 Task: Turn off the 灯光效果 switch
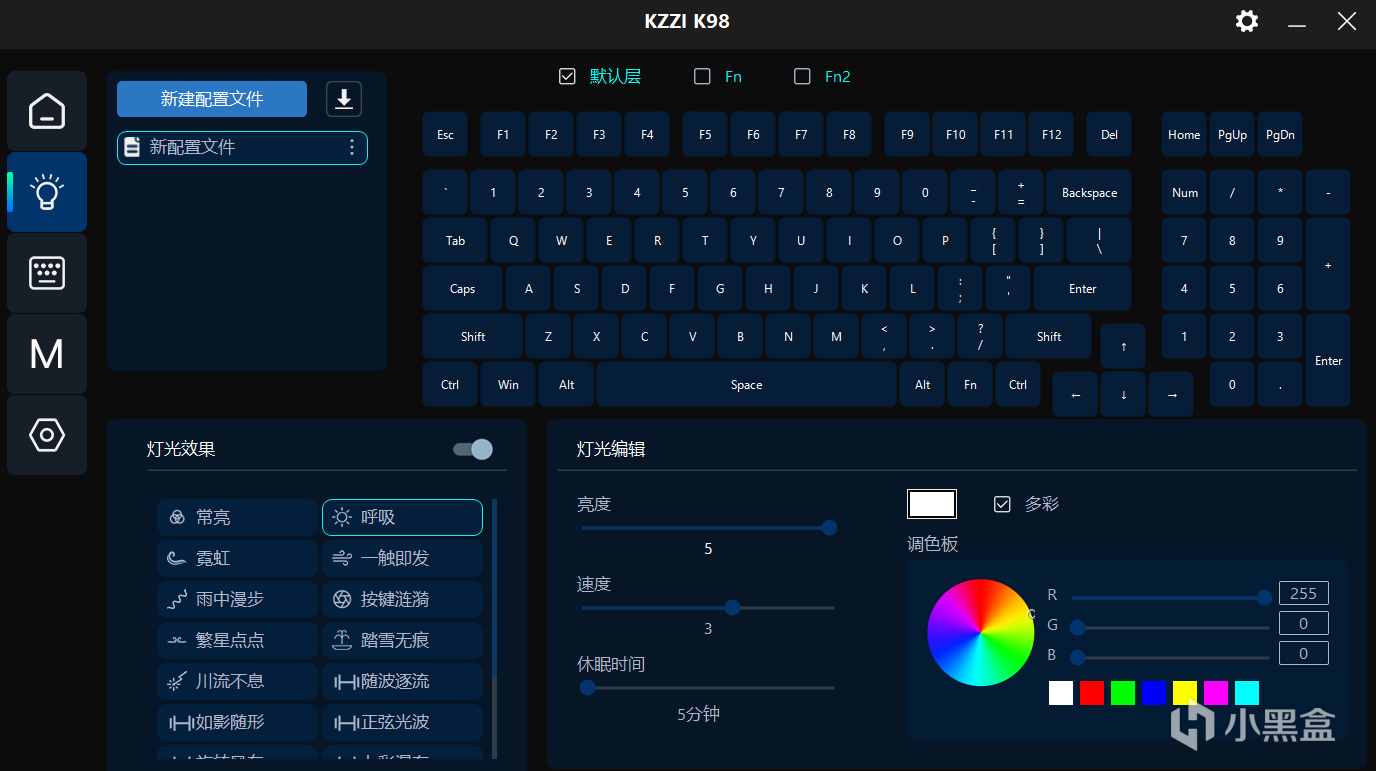pos(473,449)
